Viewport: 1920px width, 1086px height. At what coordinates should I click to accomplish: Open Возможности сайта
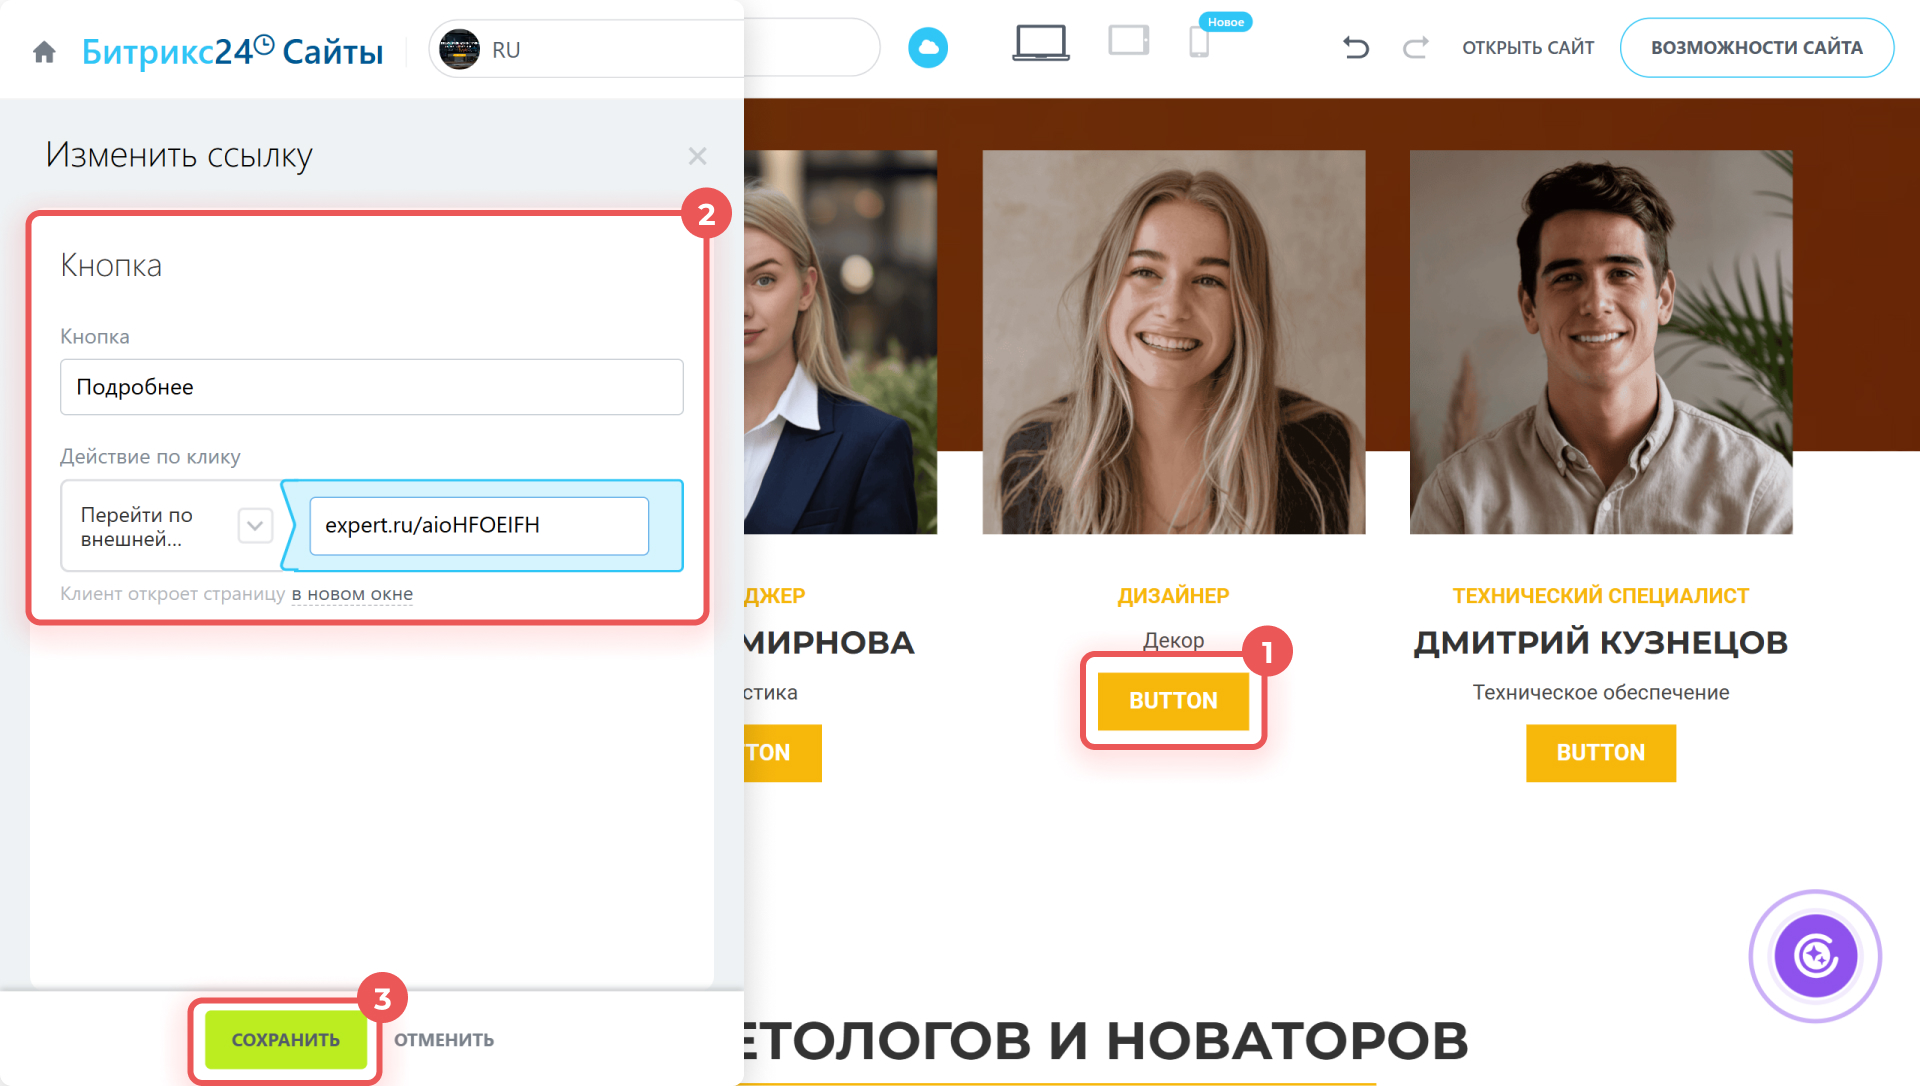[x=1756, y=48]
